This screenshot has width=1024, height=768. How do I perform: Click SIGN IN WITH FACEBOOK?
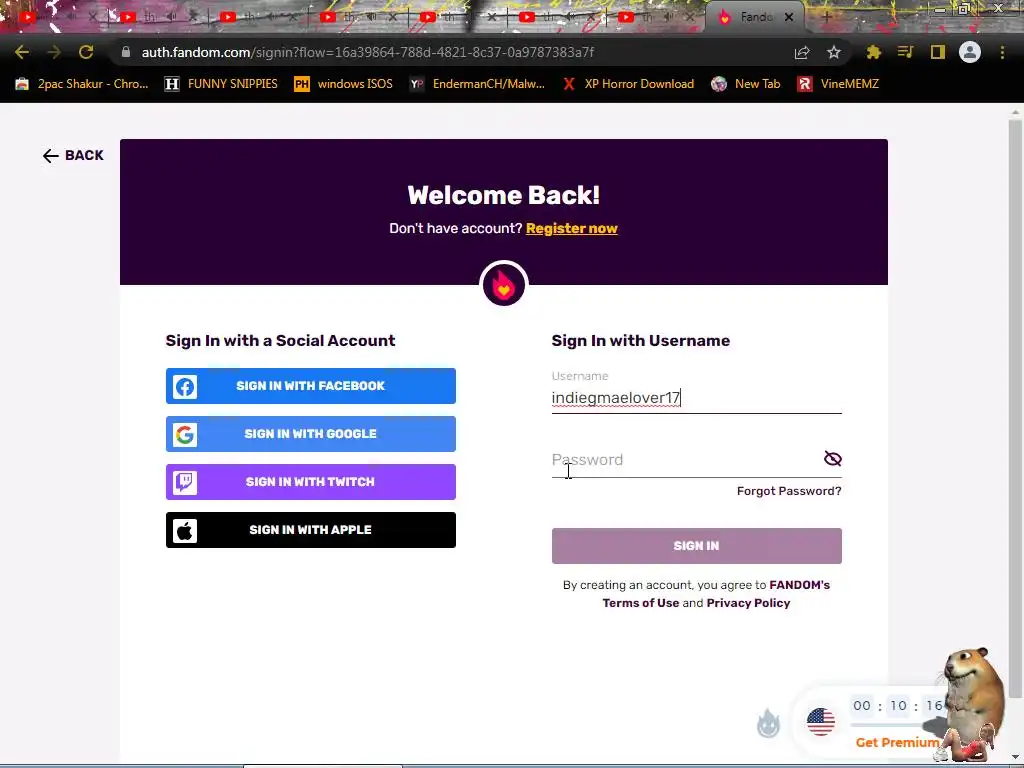click(x=311, y=386)
